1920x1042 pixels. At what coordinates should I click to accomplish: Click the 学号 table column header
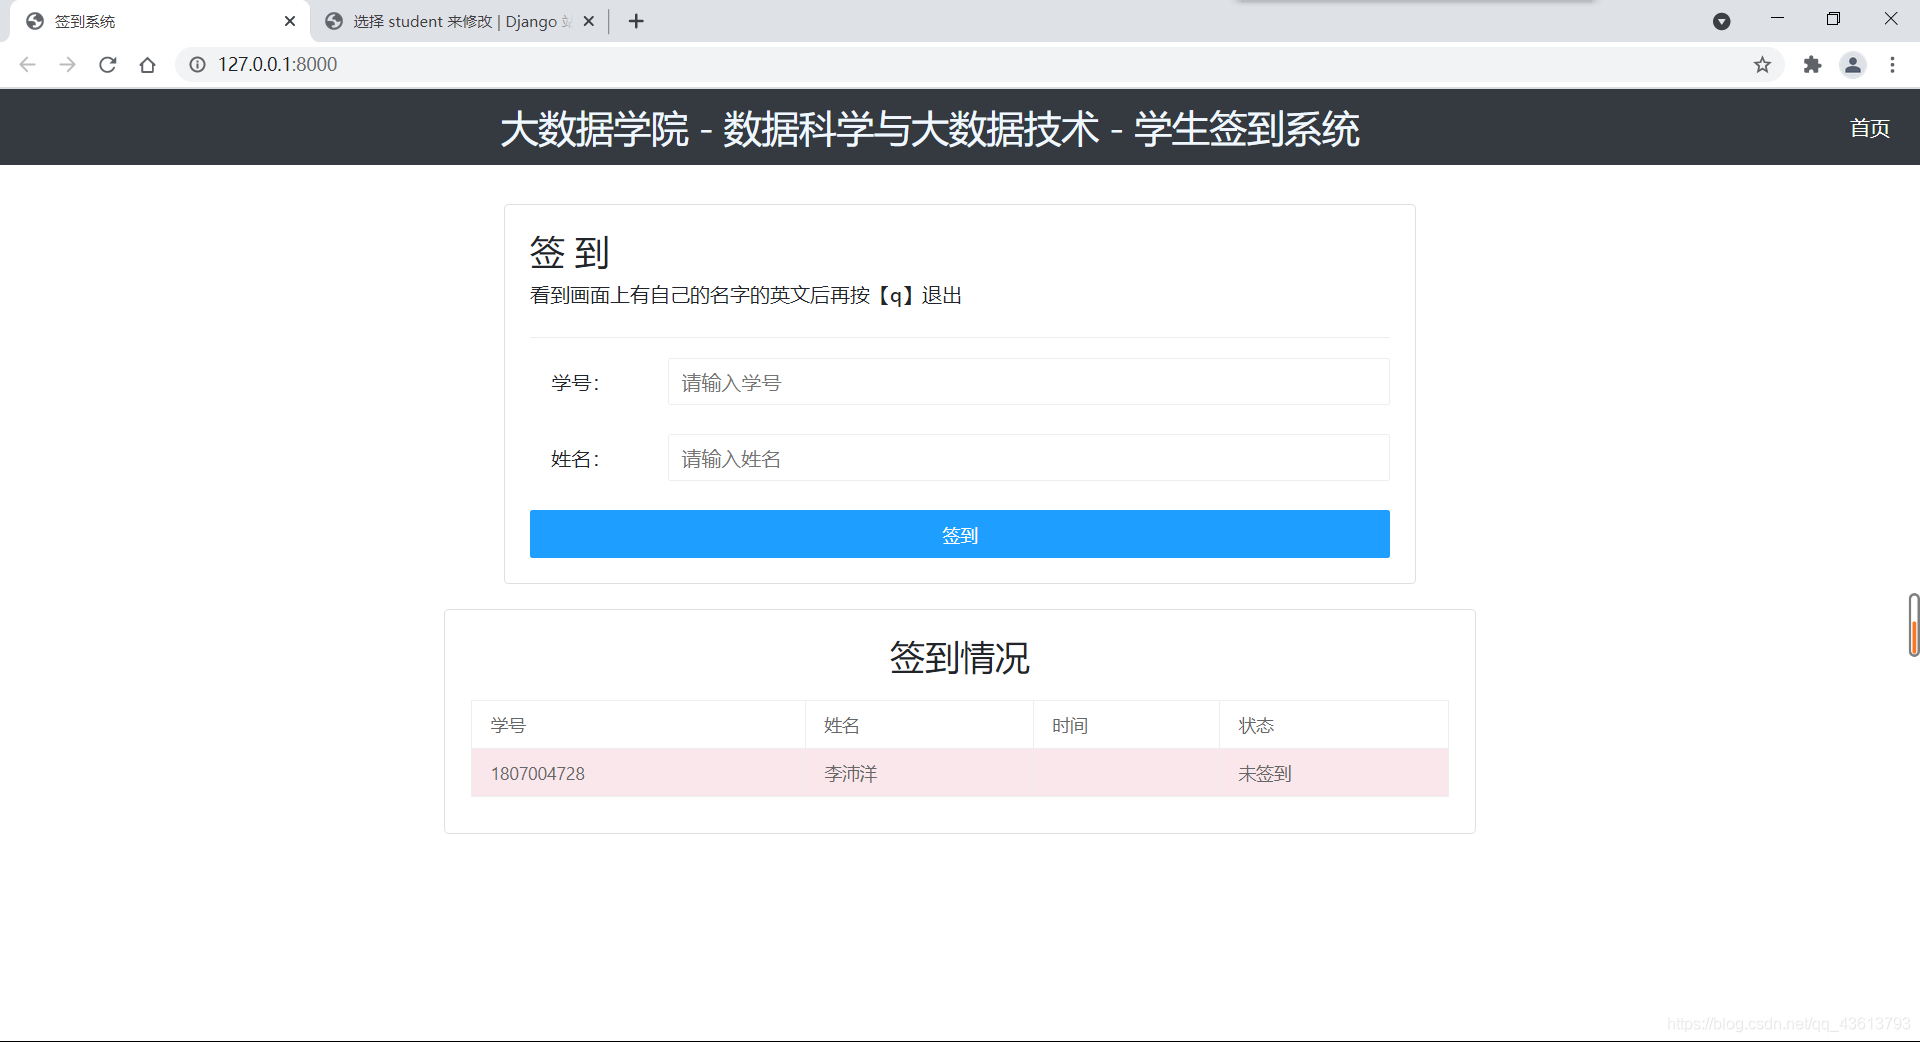click(638, 725)
